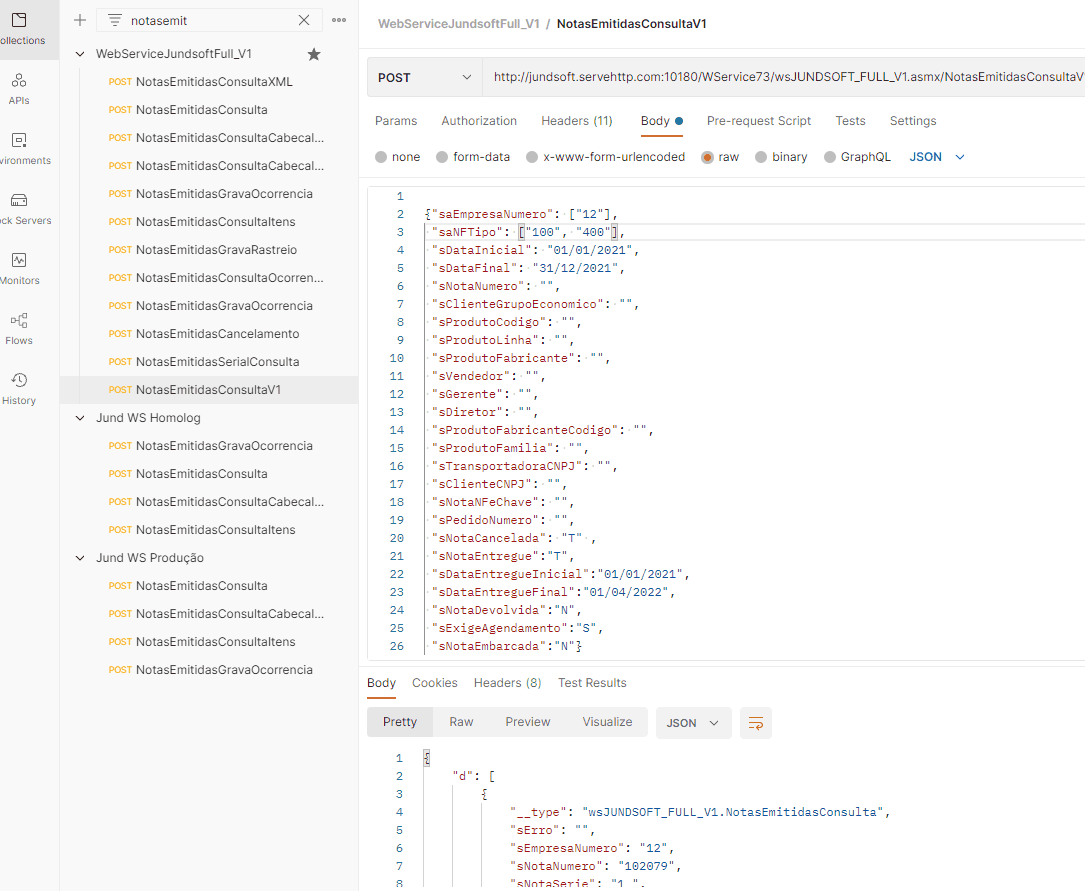
Task: Click the plus icon to create collection
Action: pos(80,20)
